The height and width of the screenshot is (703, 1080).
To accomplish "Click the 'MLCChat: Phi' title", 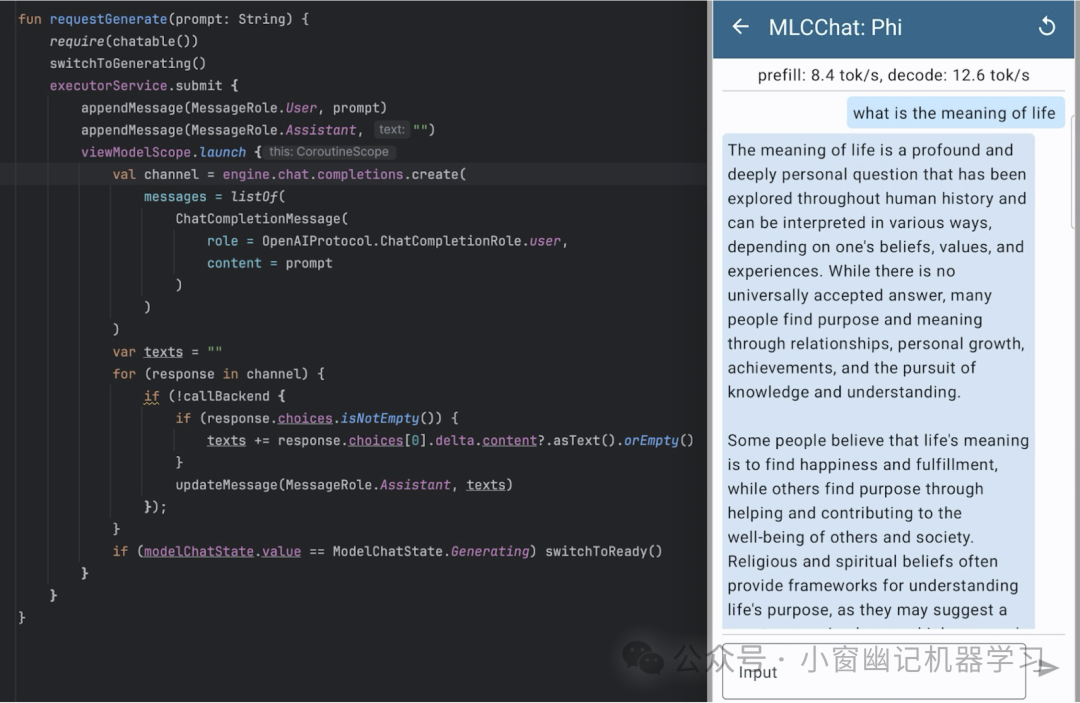I will (x=835, y=27).
